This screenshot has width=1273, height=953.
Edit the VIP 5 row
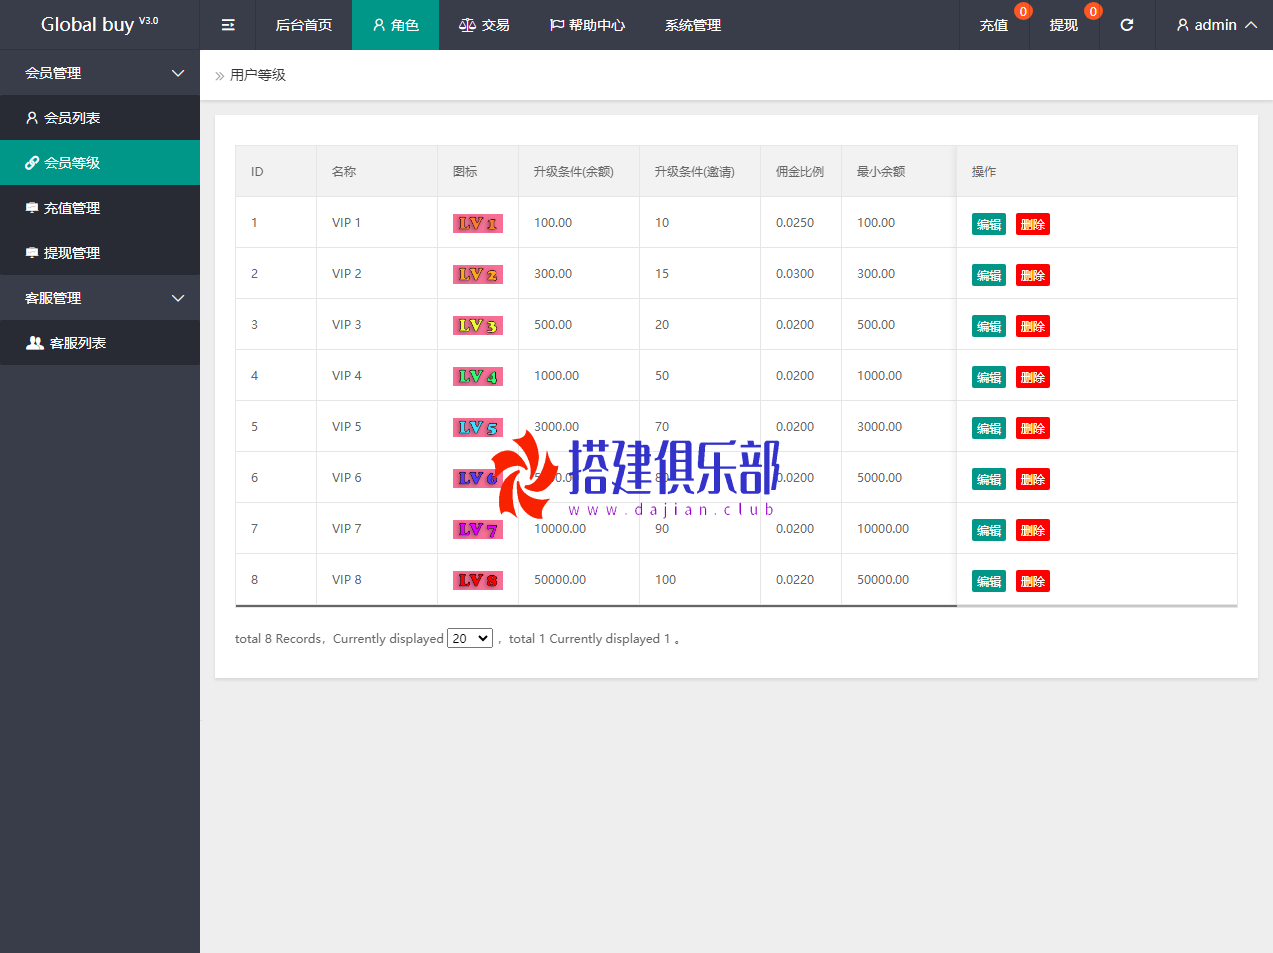[989, 428]
